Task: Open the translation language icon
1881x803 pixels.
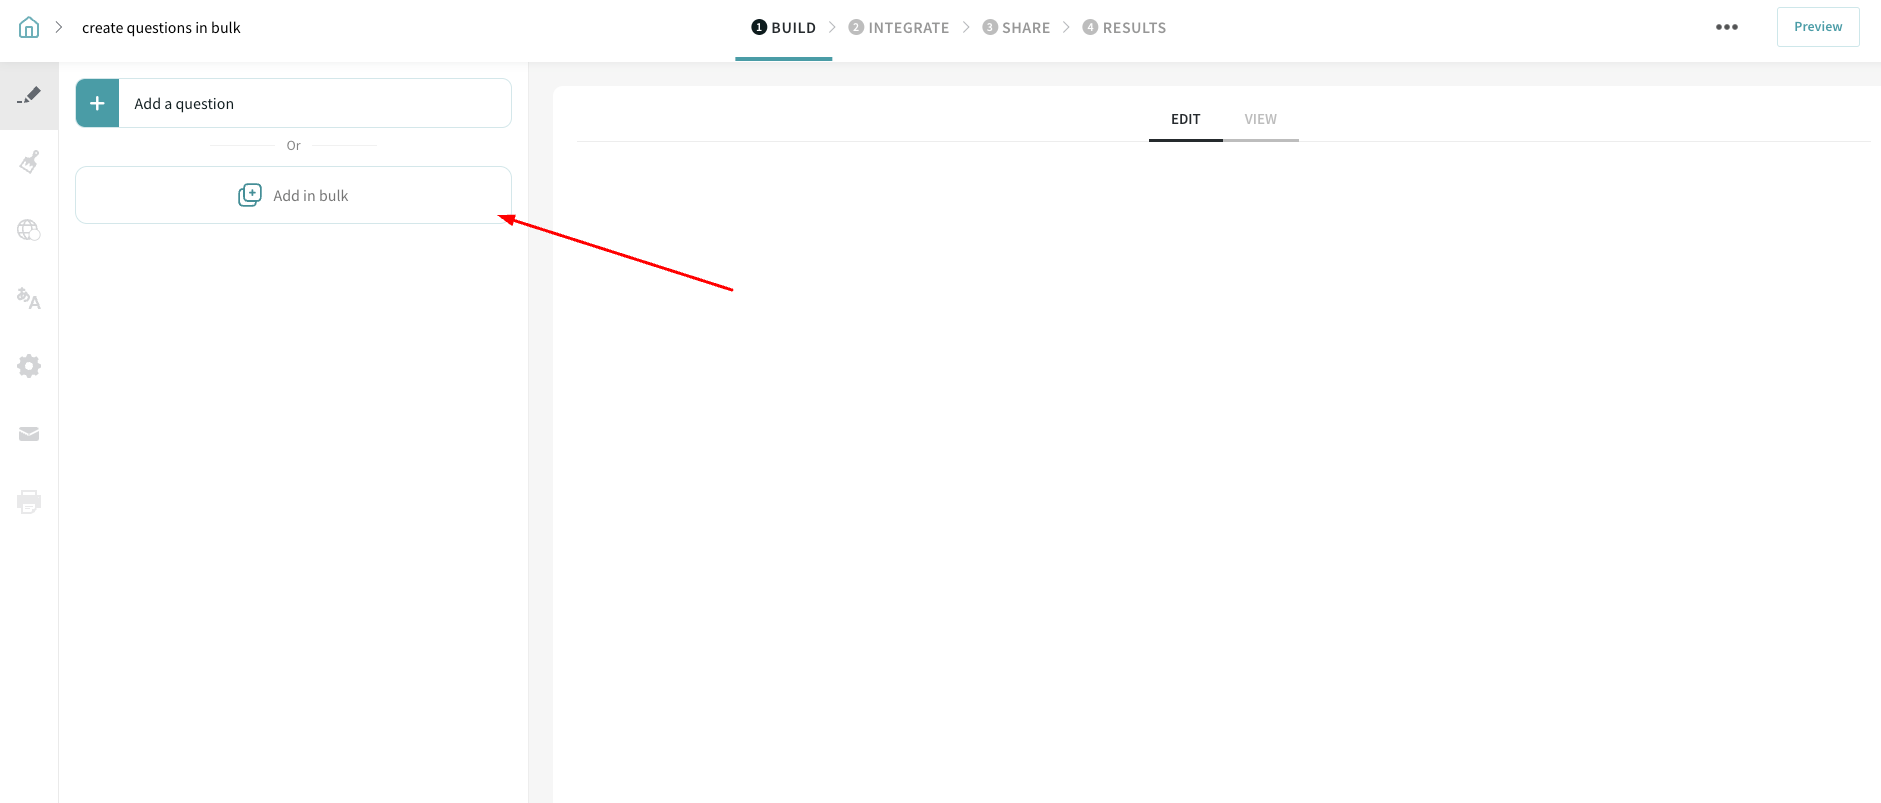Action: point(29,298)
